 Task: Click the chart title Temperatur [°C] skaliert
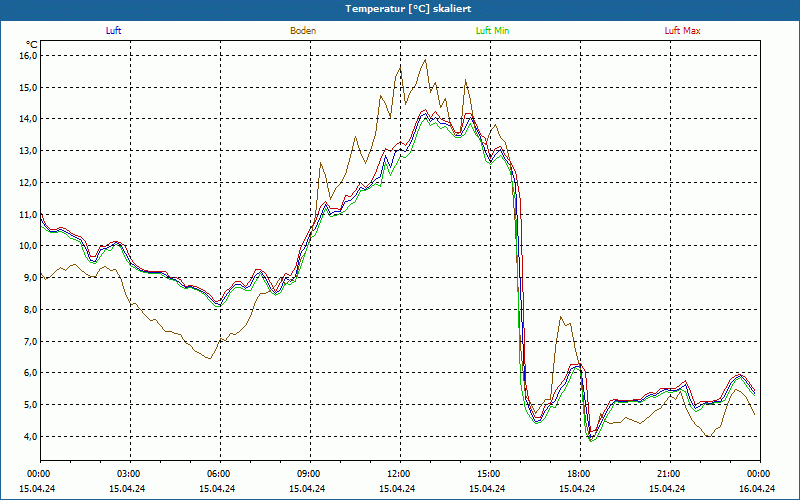point(408,9)
